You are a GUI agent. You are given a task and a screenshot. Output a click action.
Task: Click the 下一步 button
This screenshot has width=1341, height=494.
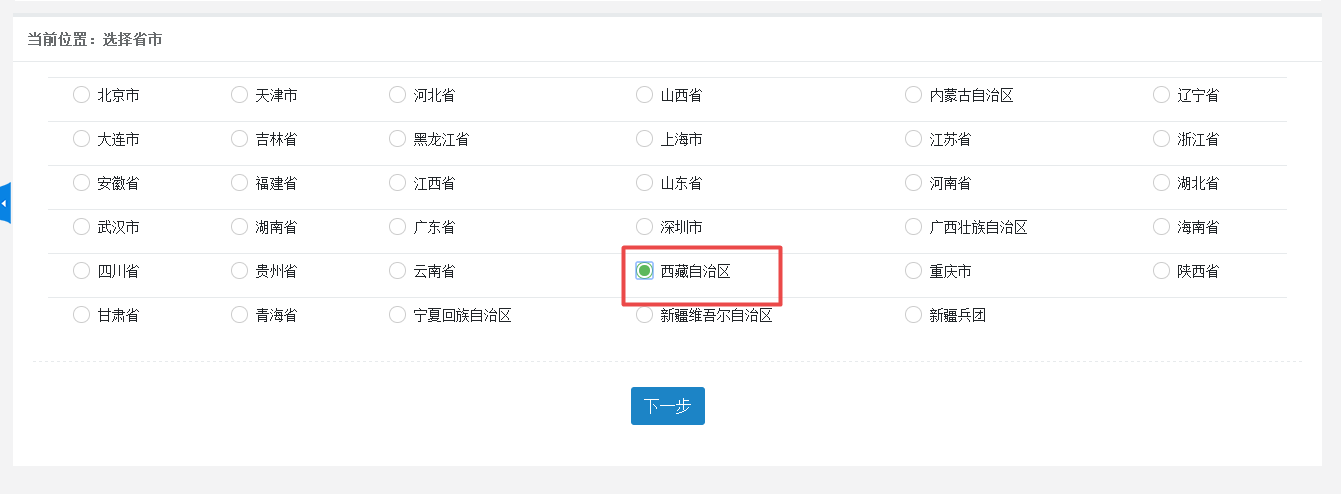(667, 406)
